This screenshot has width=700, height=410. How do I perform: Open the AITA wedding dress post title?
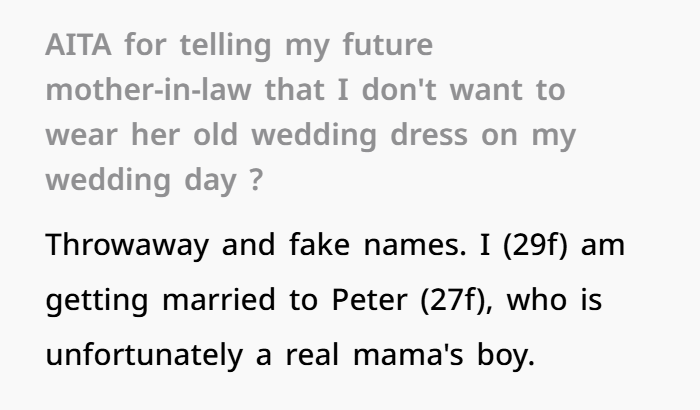pos(311,113)
